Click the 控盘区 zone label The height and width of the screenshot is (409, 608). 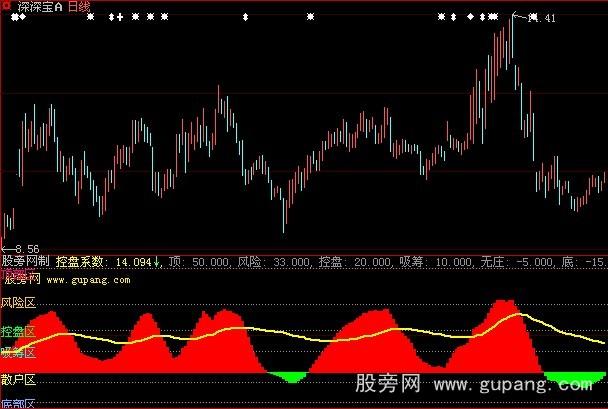[18, 332]
